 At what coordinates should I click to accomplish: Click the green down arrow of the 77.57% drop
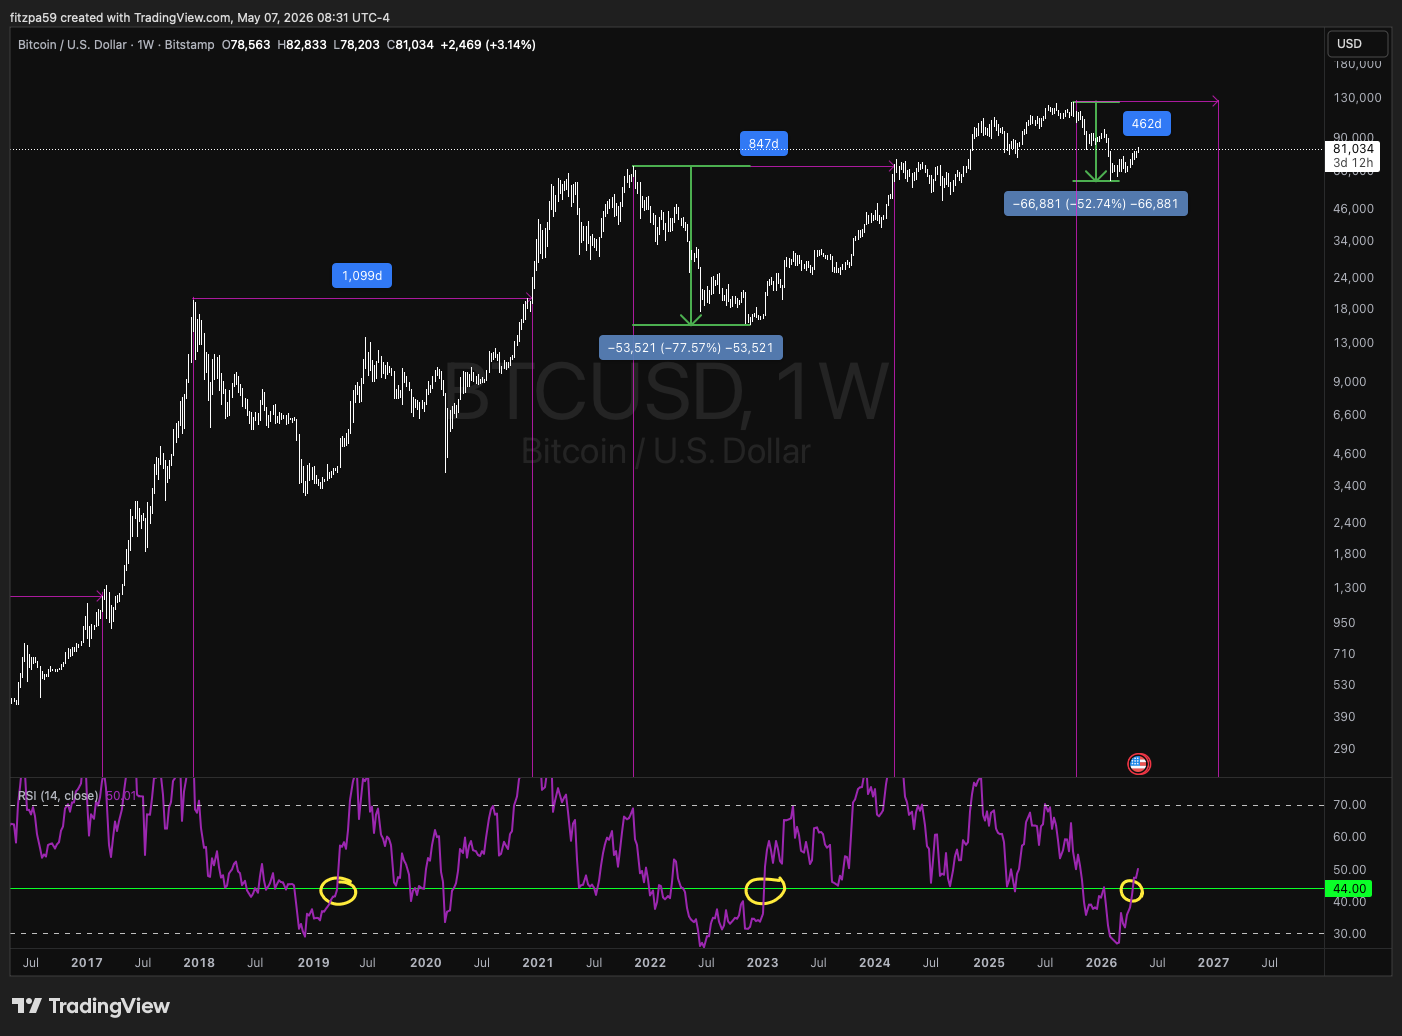(691, 246)
